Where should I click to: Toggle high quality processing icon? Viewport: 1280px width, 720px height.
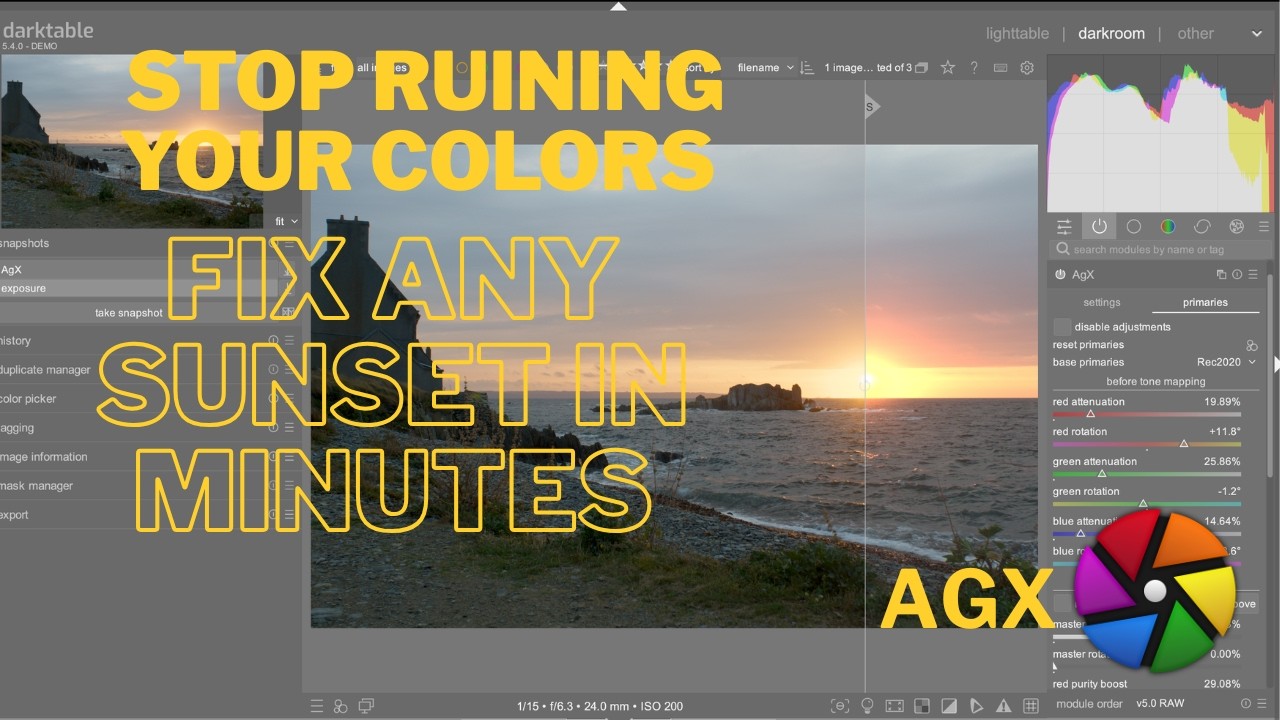[x=895, y=706]
